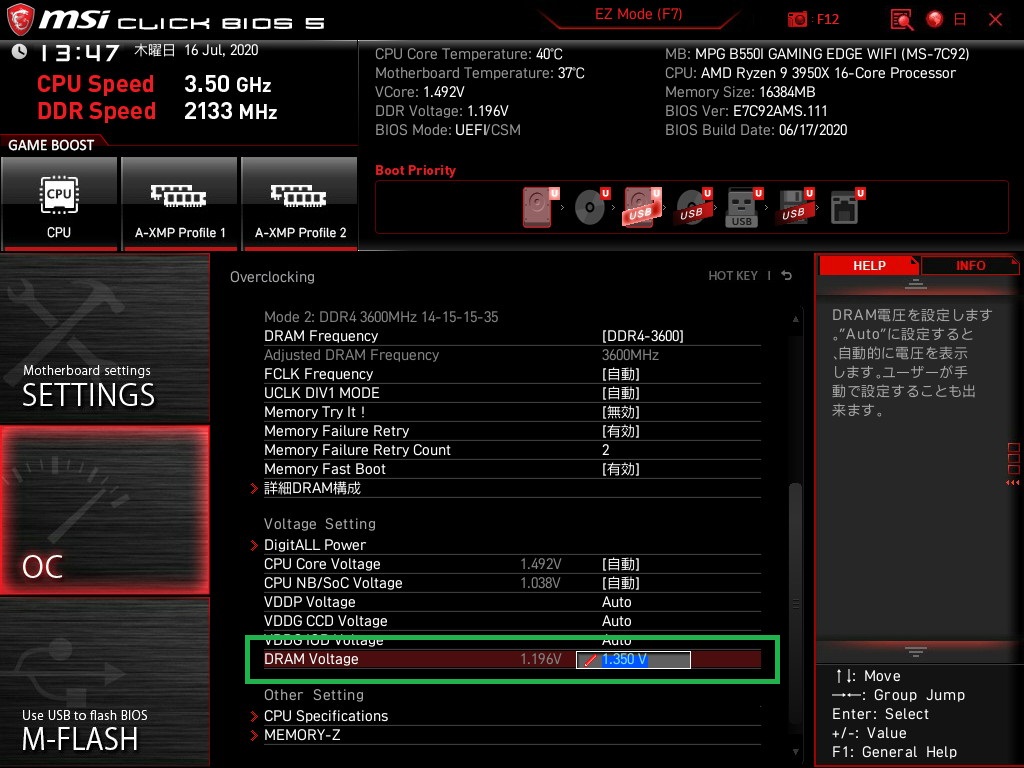Click the pencil icon in the DRAM Voltage field
This screenshot has height=768, width=1024.
[x=590, y=660]
